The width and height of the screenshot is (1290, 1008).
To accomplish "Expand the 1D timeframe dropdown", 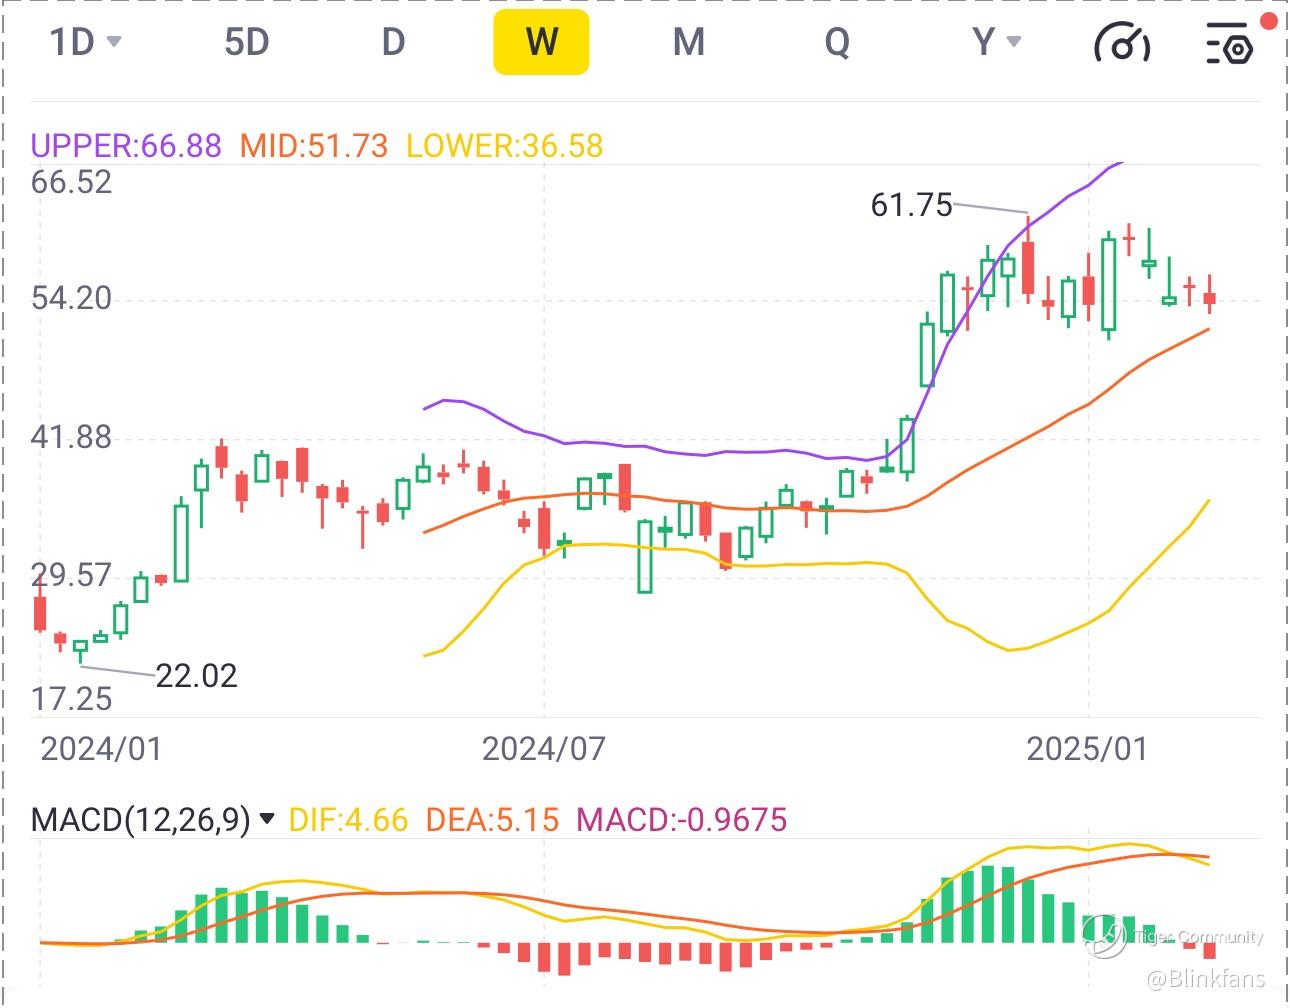I will coord(86,42).
